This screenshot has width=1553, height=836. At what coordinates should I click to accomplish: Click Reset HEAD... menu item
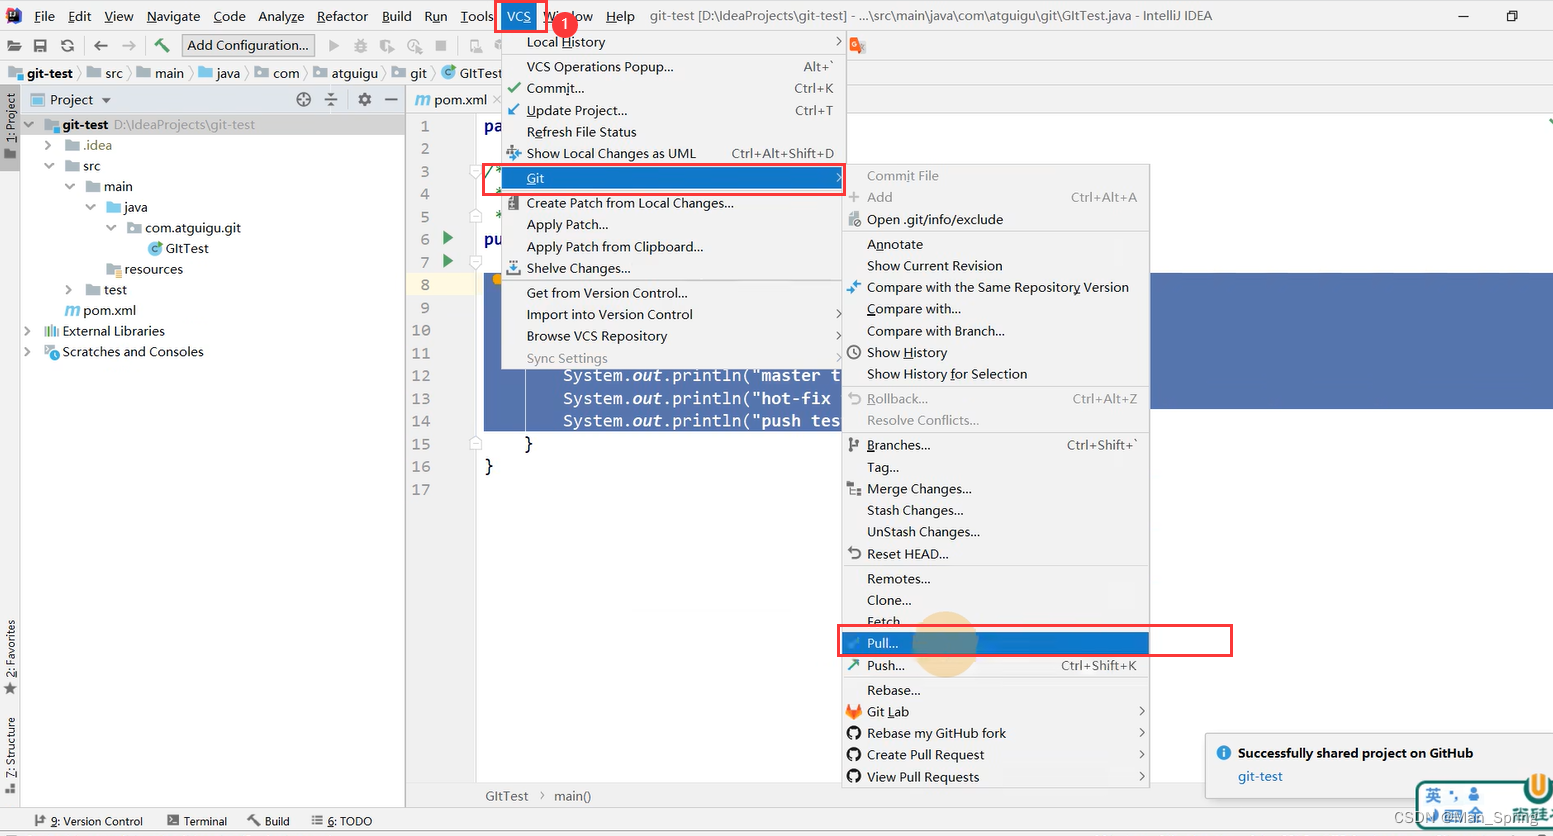pos(995,554)
